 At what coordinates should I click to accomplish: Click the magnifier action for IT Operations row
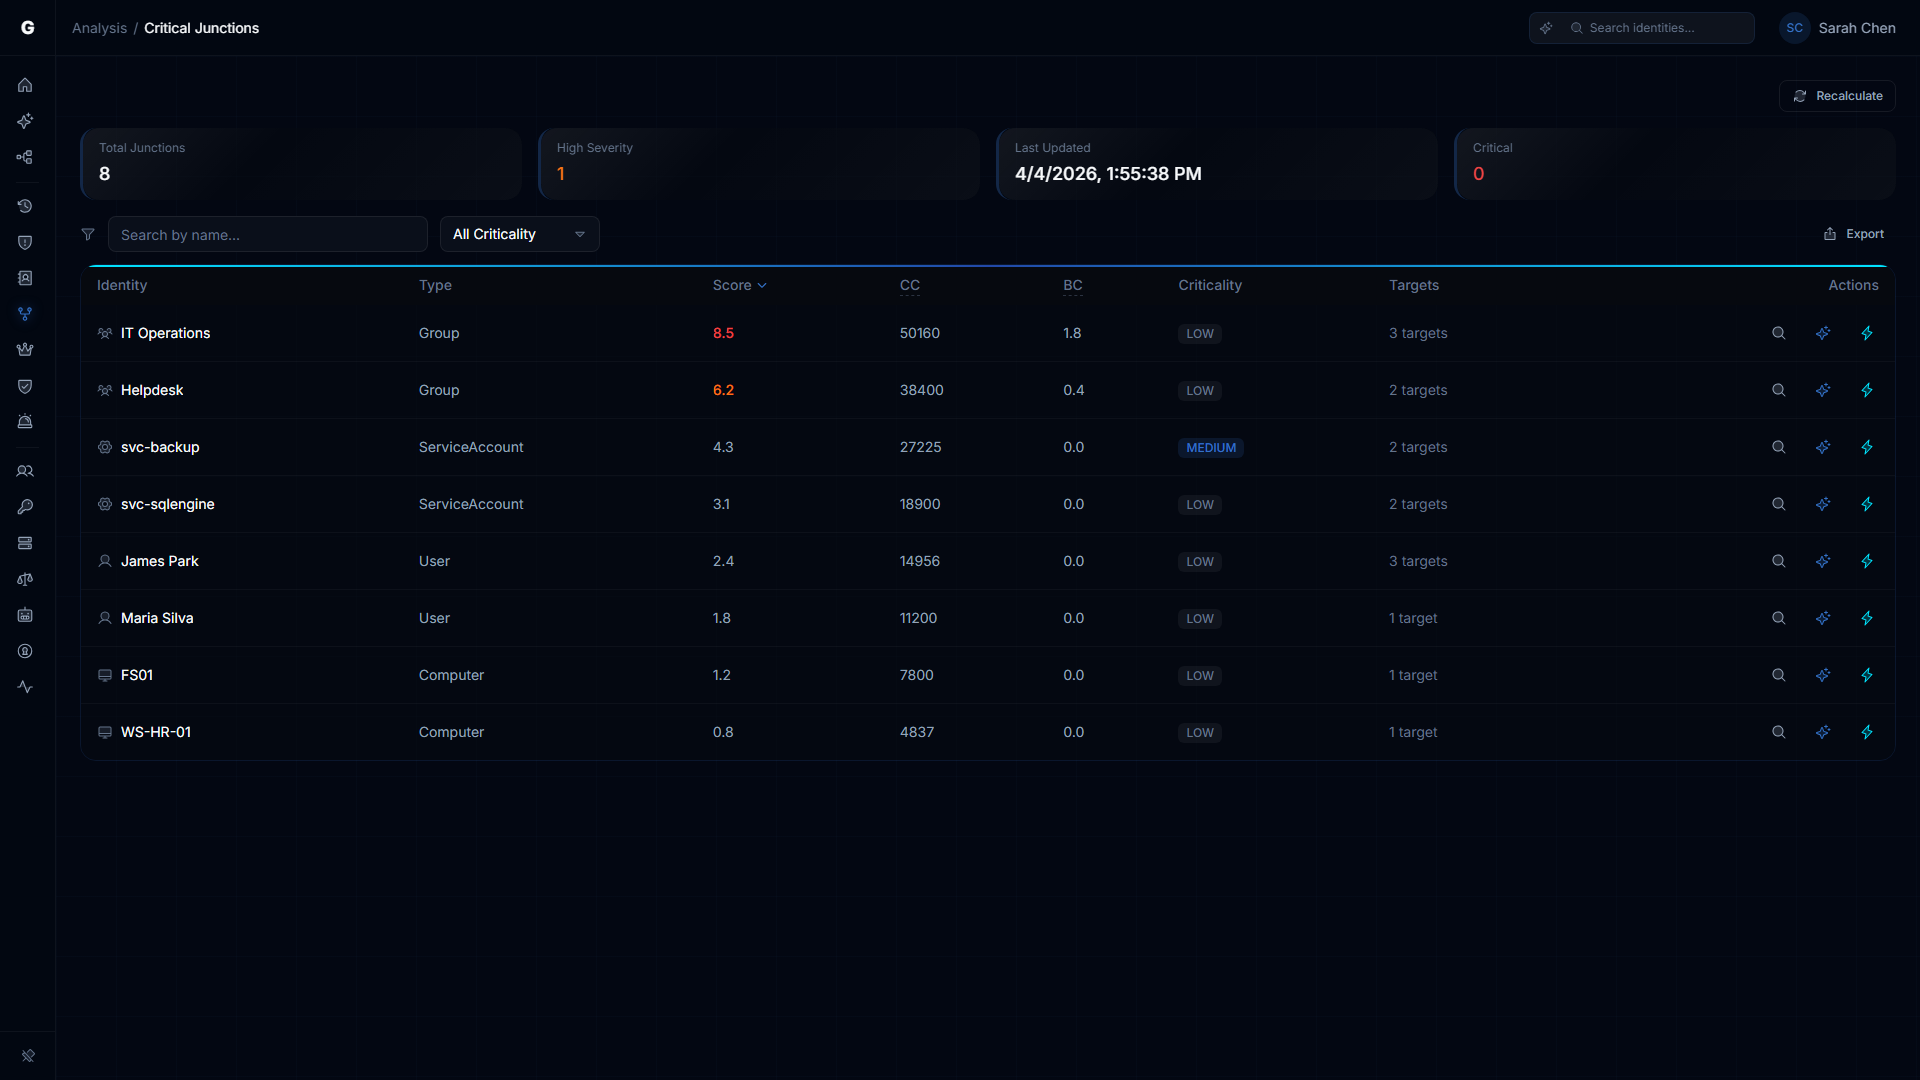point(1778,333)
